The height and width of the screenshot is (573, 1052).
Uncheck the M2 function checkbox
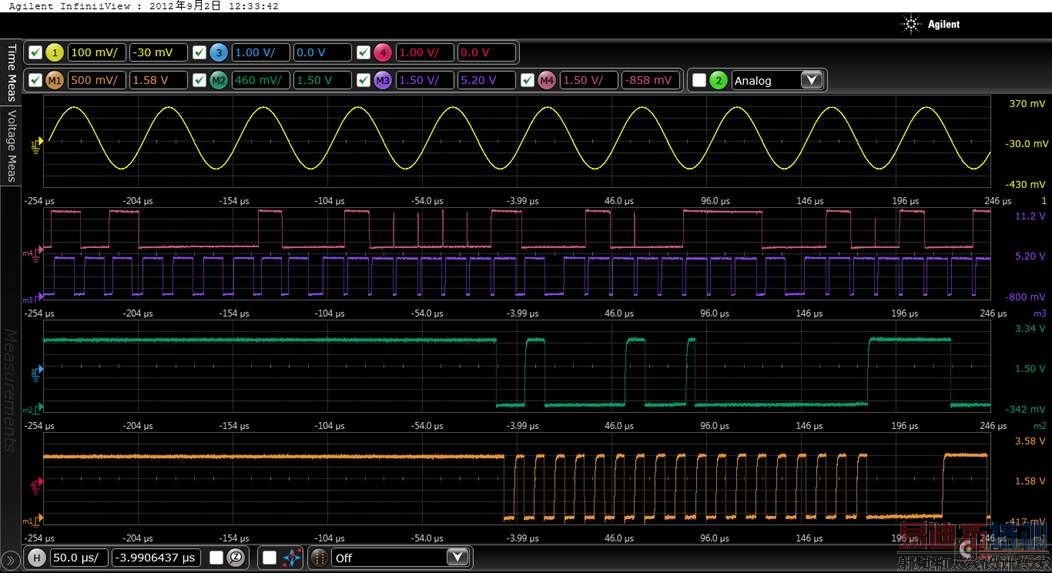point(199,81)
